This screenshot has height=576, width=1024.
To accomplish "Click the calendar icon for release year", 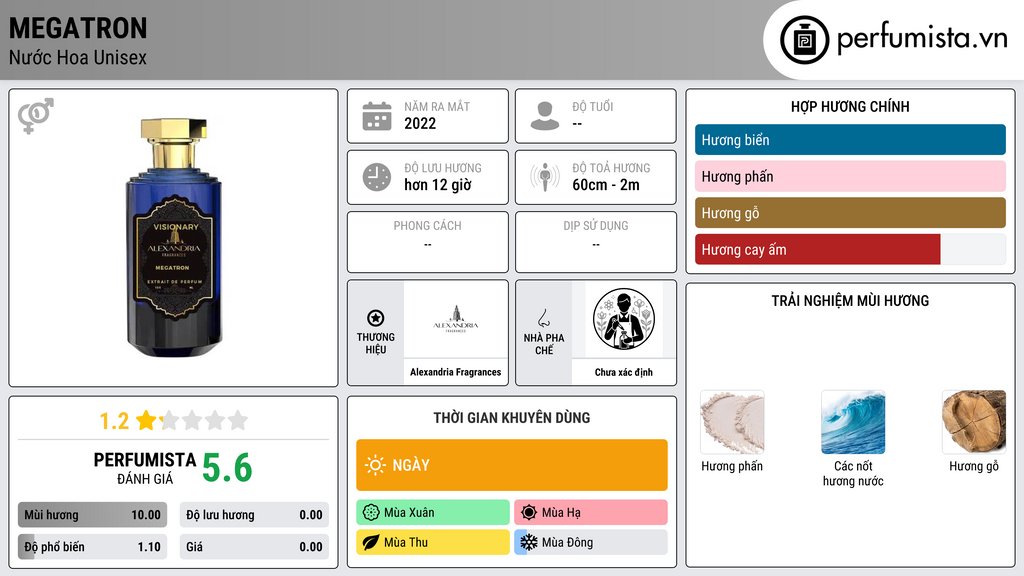I will (x=377, y=116).
